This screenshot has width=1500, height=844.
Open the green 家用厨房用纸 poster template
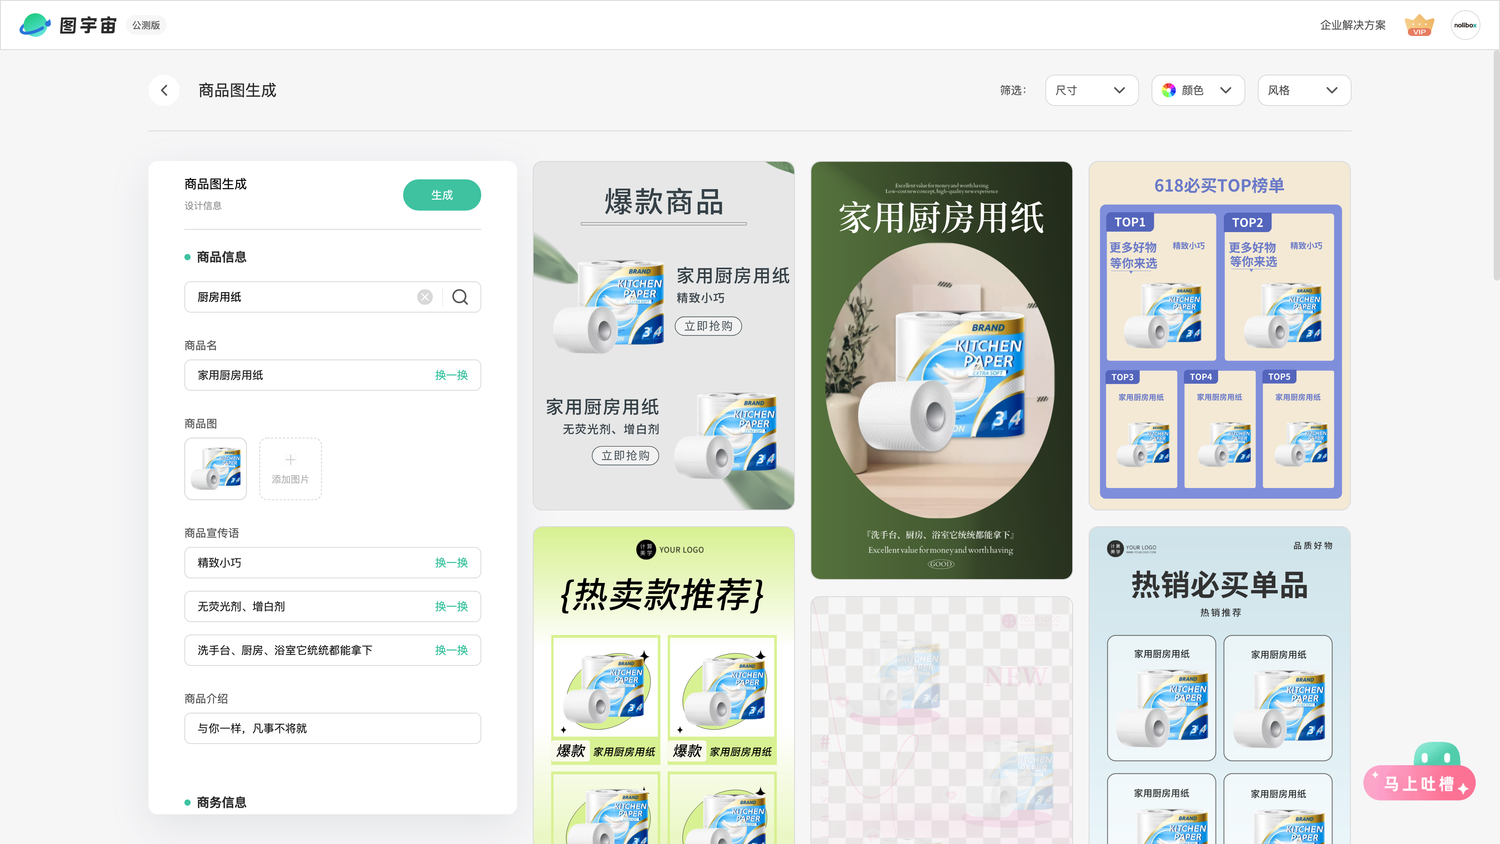[x=941, y=370]
